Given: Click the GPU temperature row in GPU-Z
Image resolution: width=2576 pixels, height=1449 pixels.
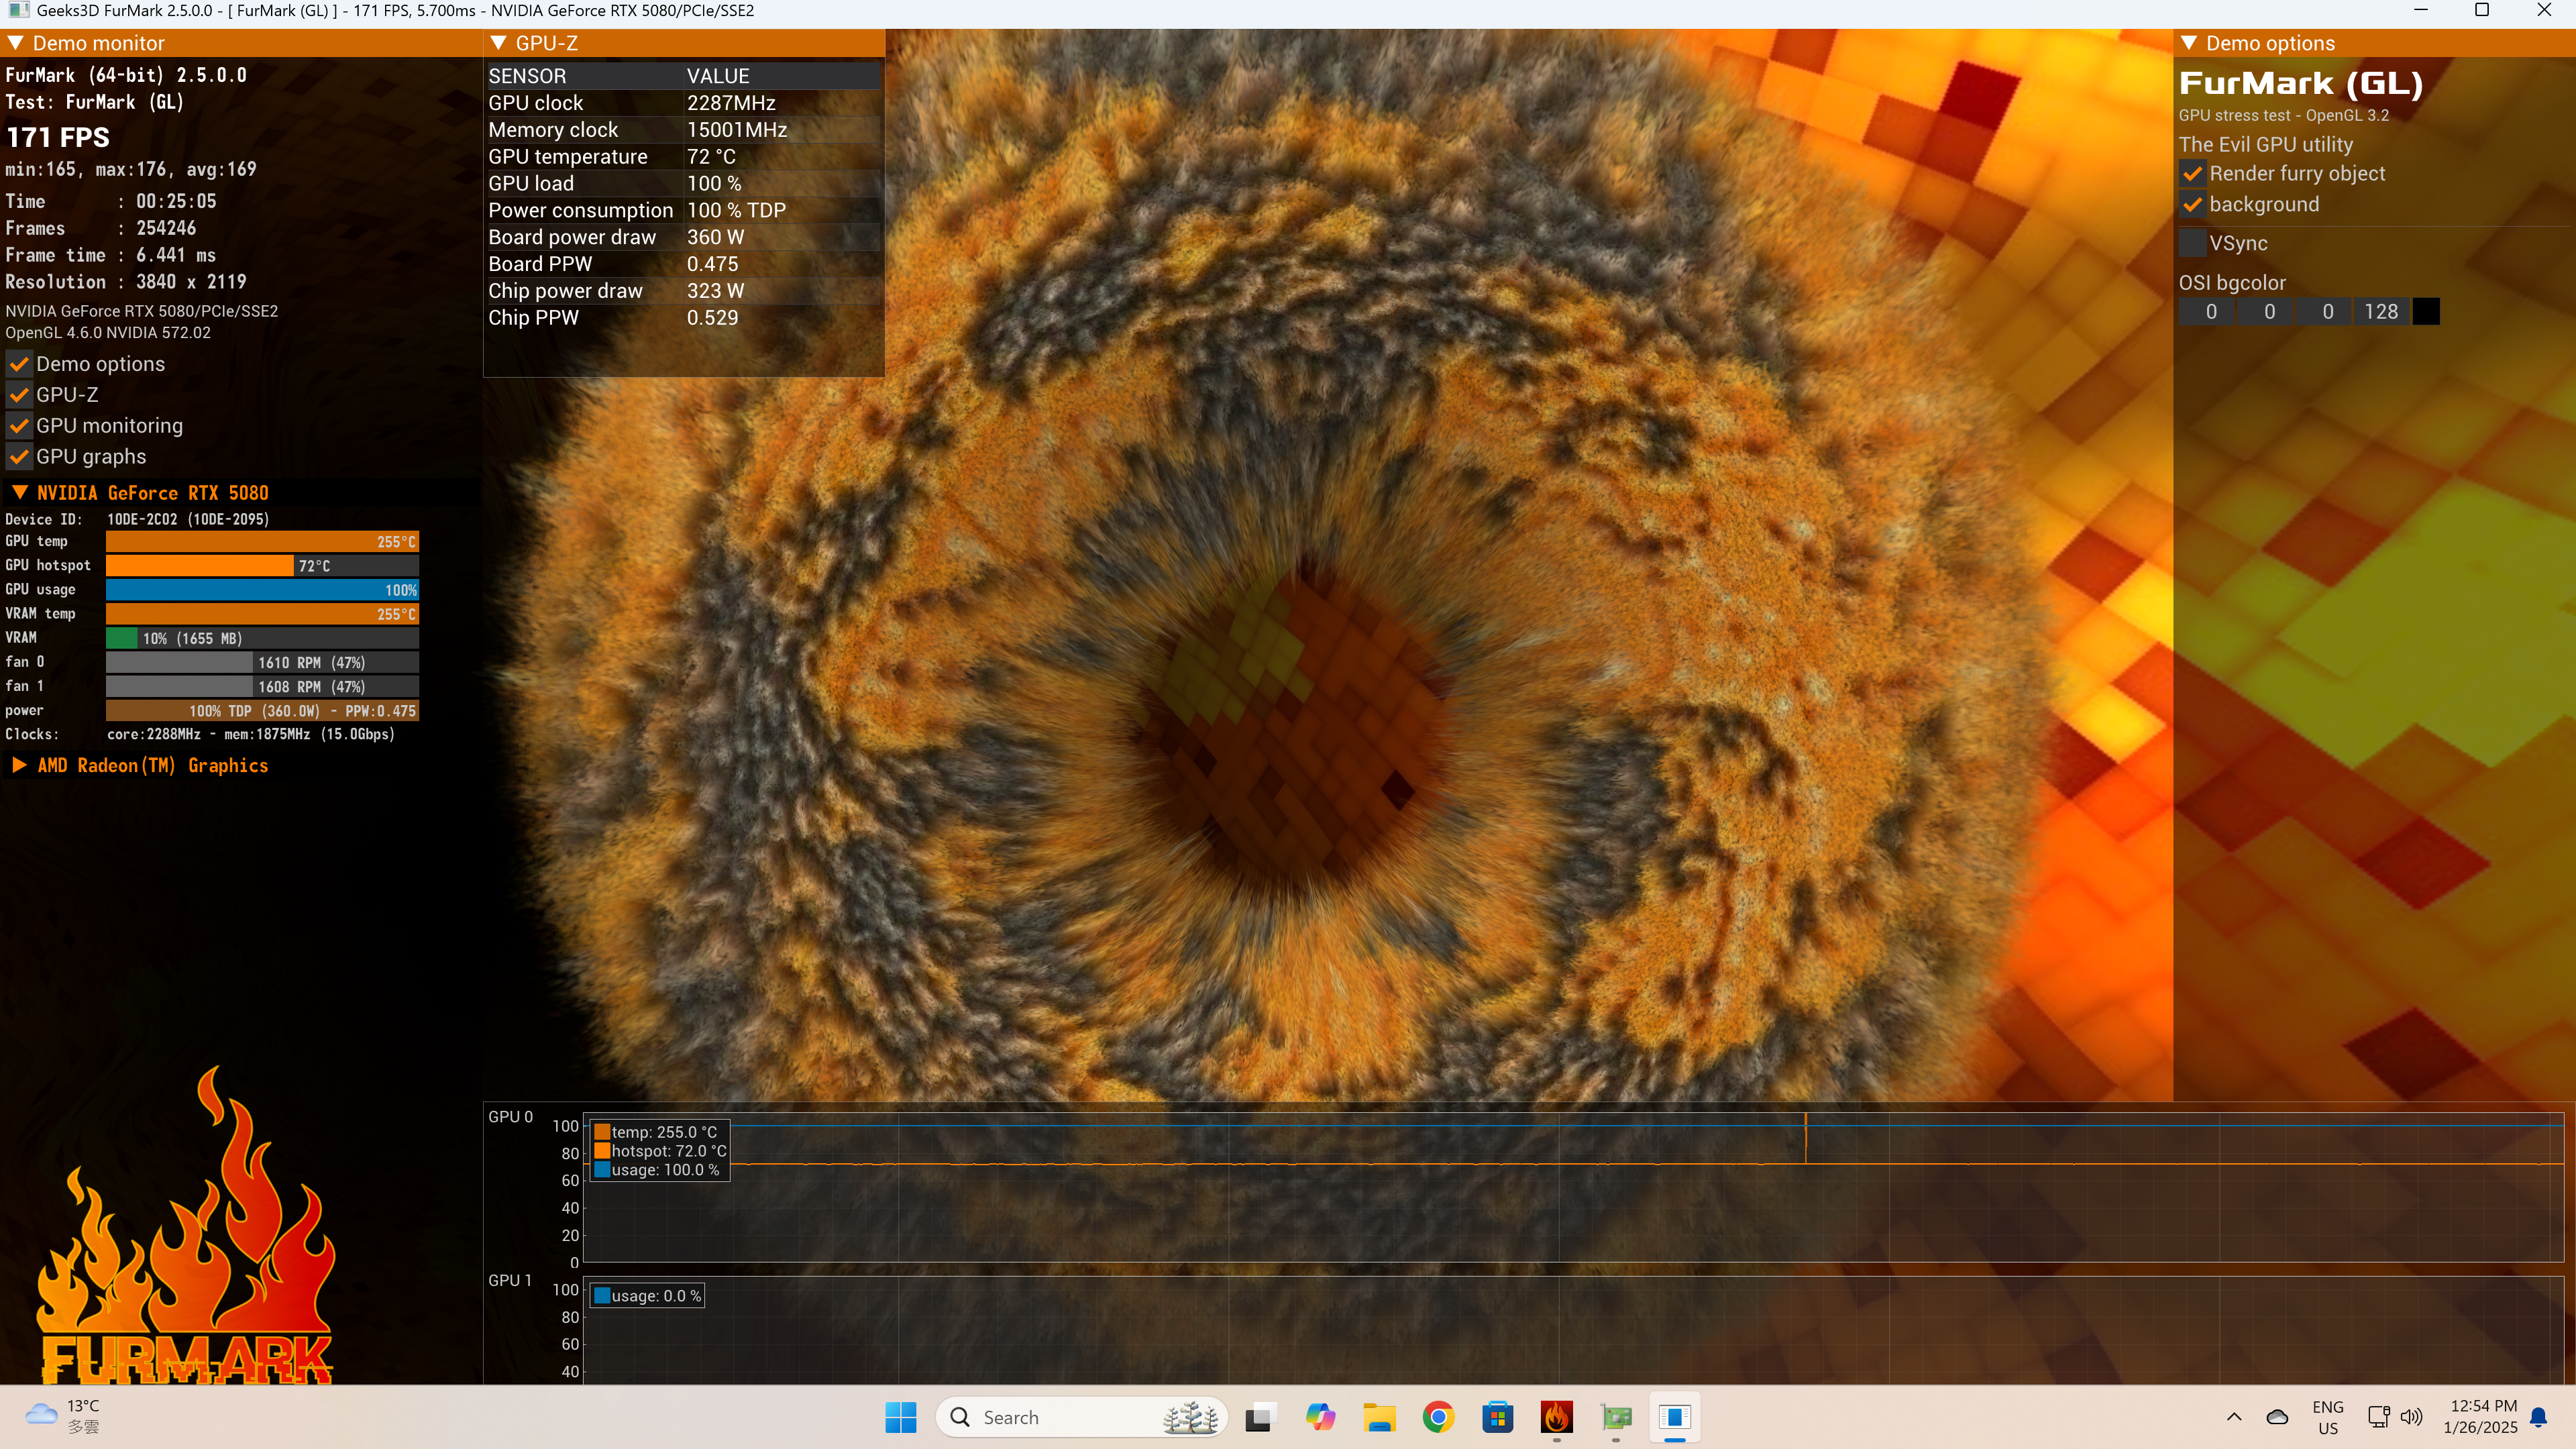Looking at the screenshot, I should 683,157.
